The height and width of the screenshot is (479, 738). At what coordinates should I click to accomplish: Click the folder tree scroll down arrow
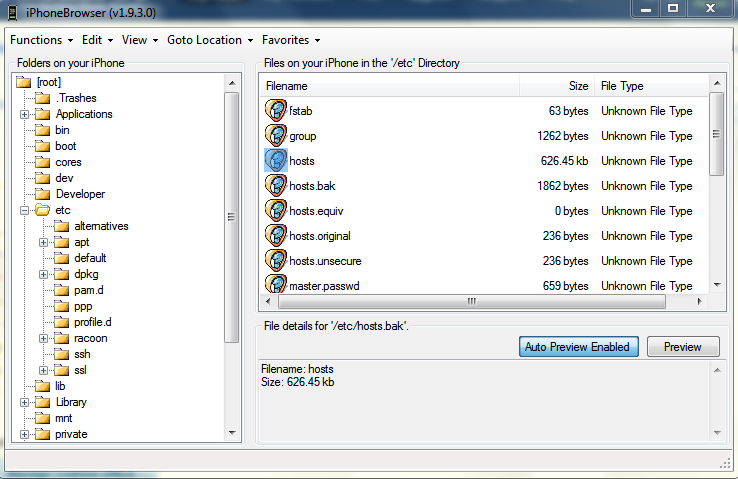(232, 433)
